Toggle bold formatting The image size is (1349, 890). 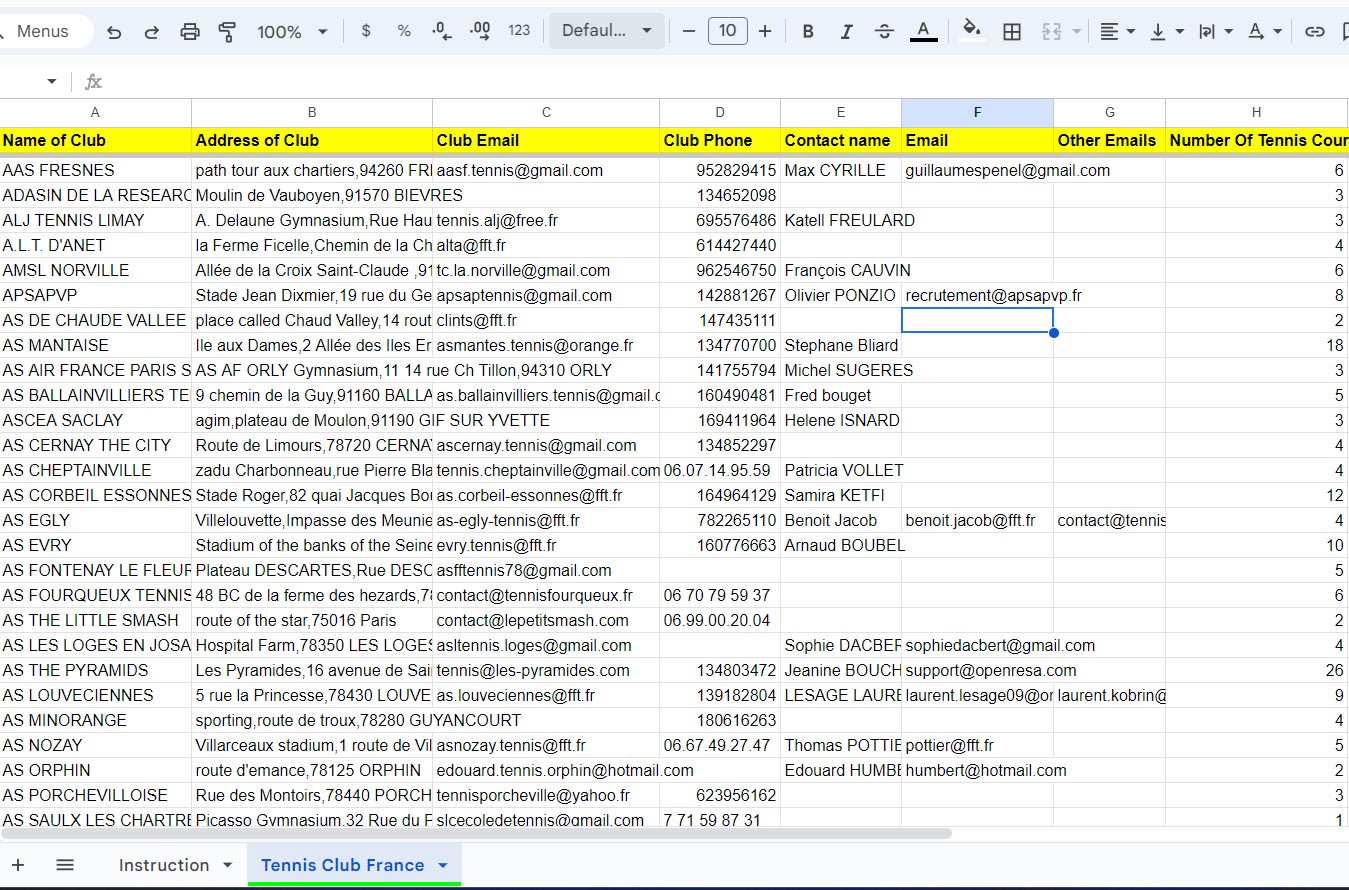(808, 32)
